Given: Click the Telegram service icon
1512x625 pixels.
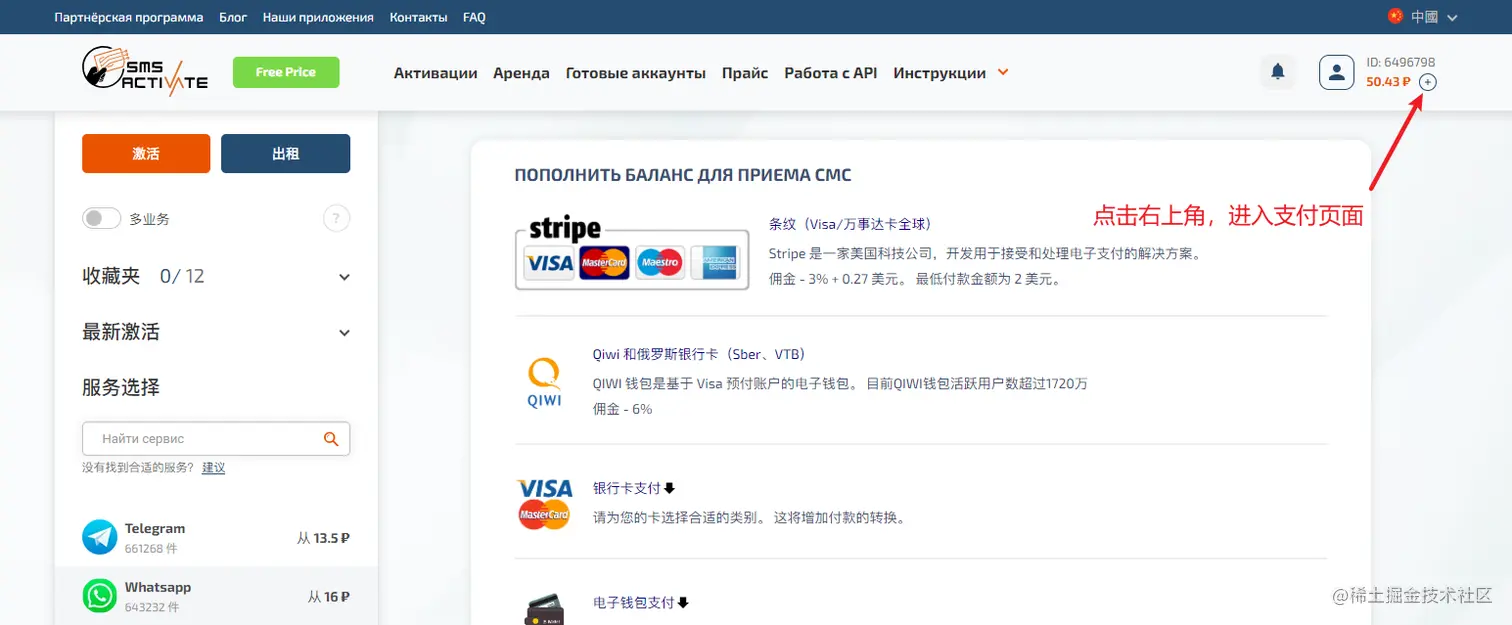Looking at the screenshot, I should pyautogui.click(x=100, y=537).
